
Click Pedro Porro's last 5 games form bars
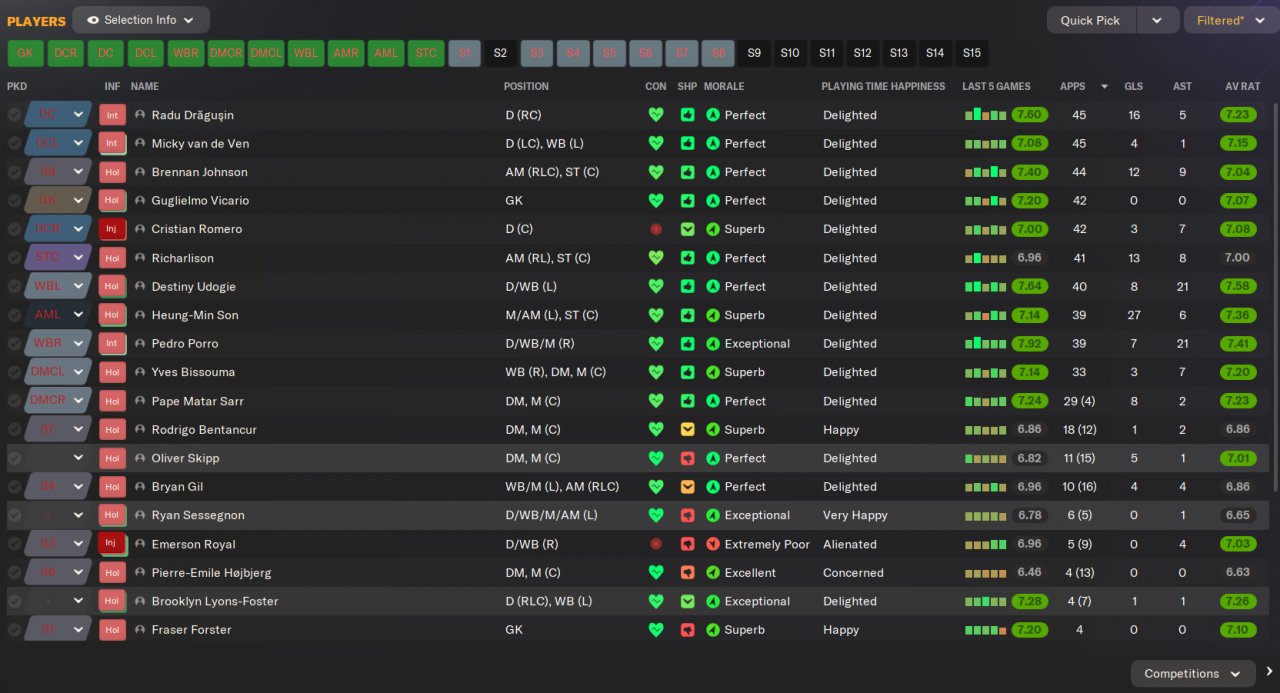(x=986, y=344)
